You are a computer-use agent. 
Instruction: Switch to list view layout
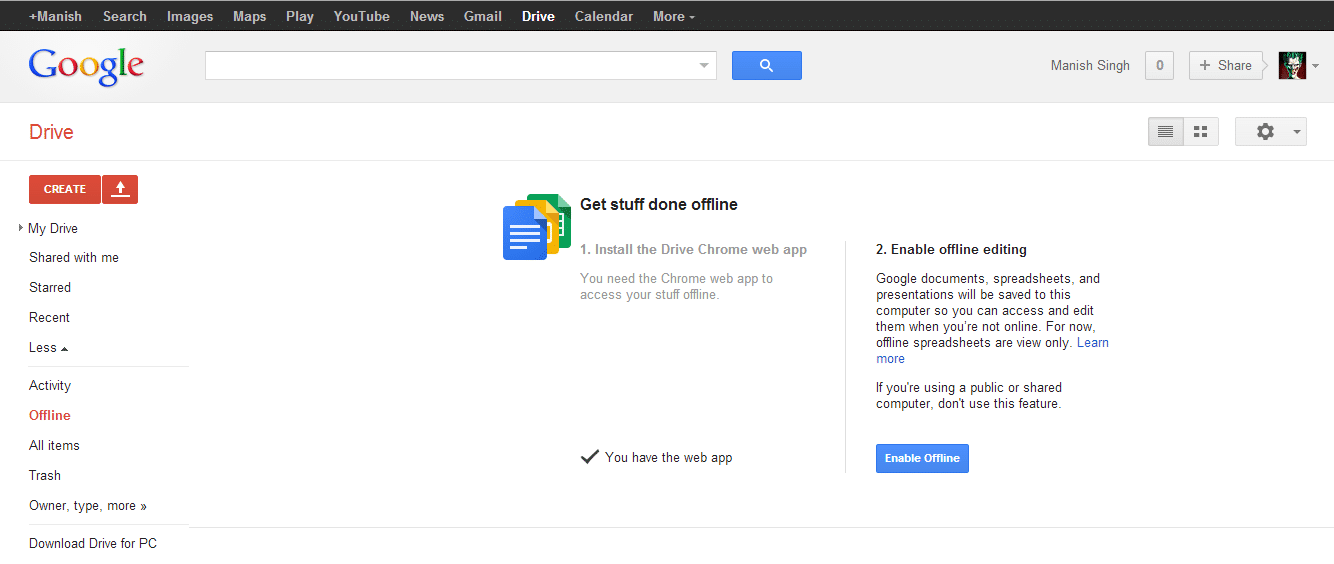click(x=1165, y=132)
